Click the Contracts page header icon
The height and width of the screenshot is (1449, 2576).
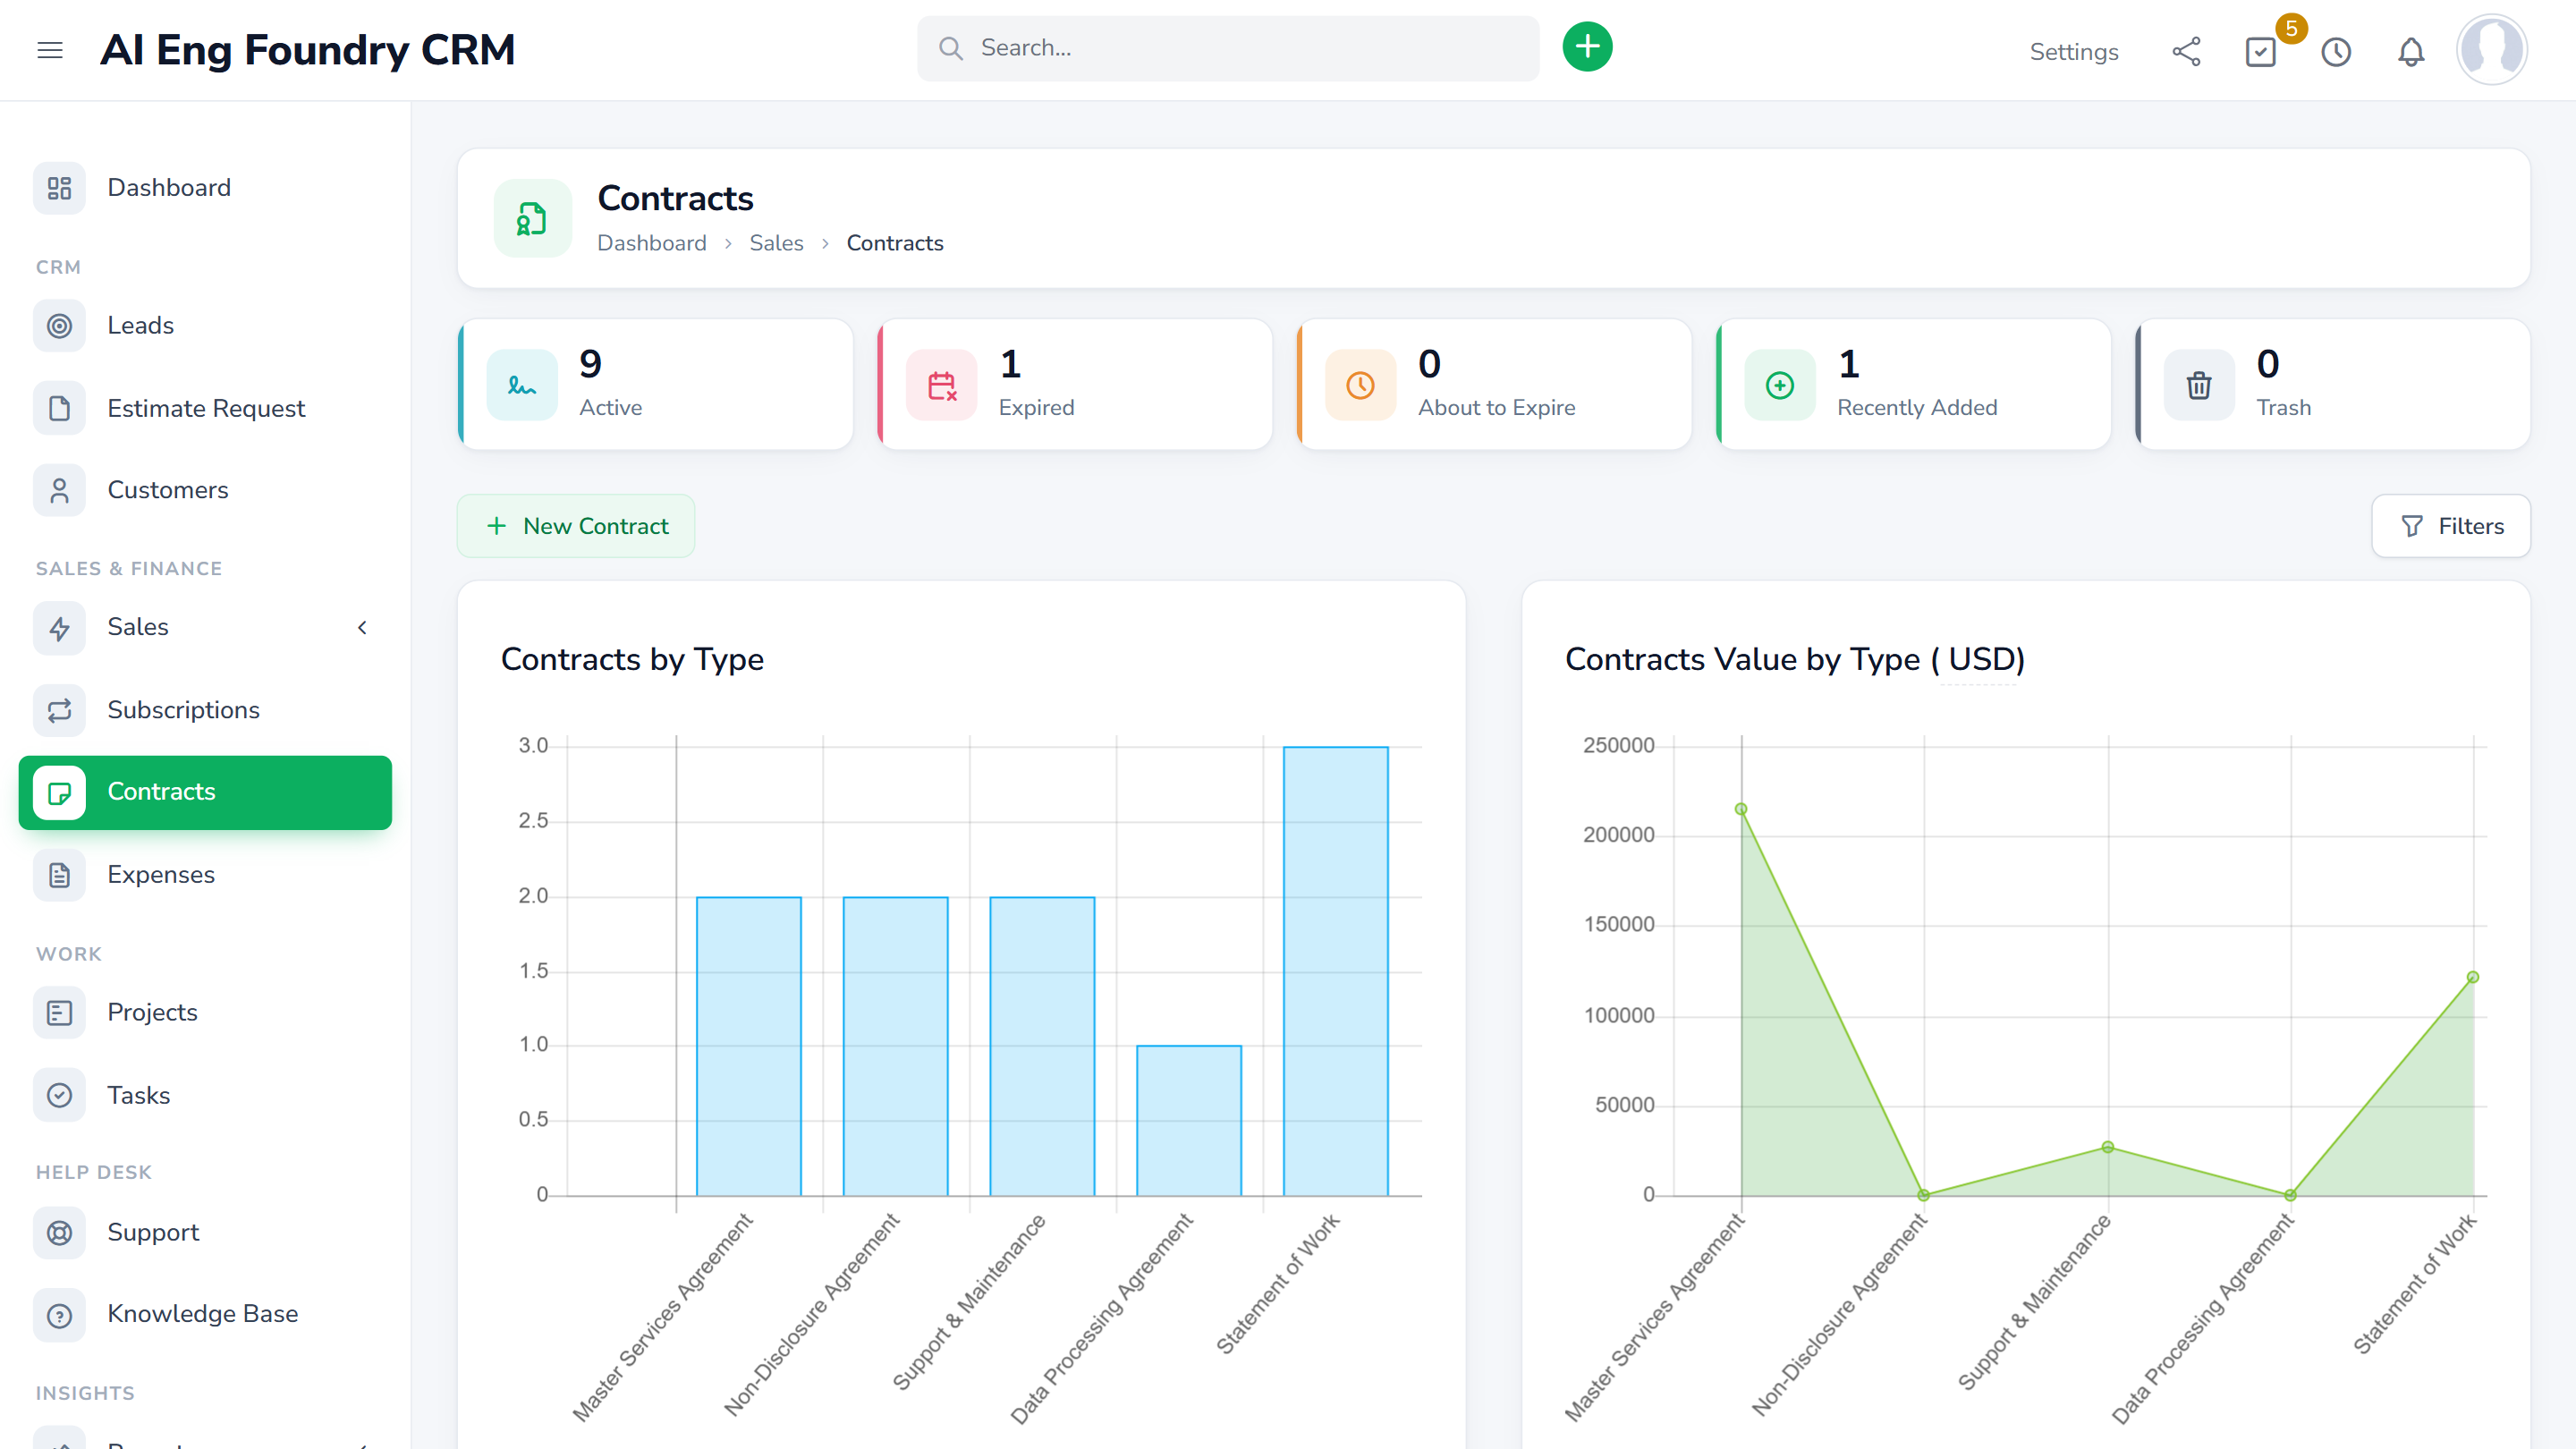coord(532,218)
